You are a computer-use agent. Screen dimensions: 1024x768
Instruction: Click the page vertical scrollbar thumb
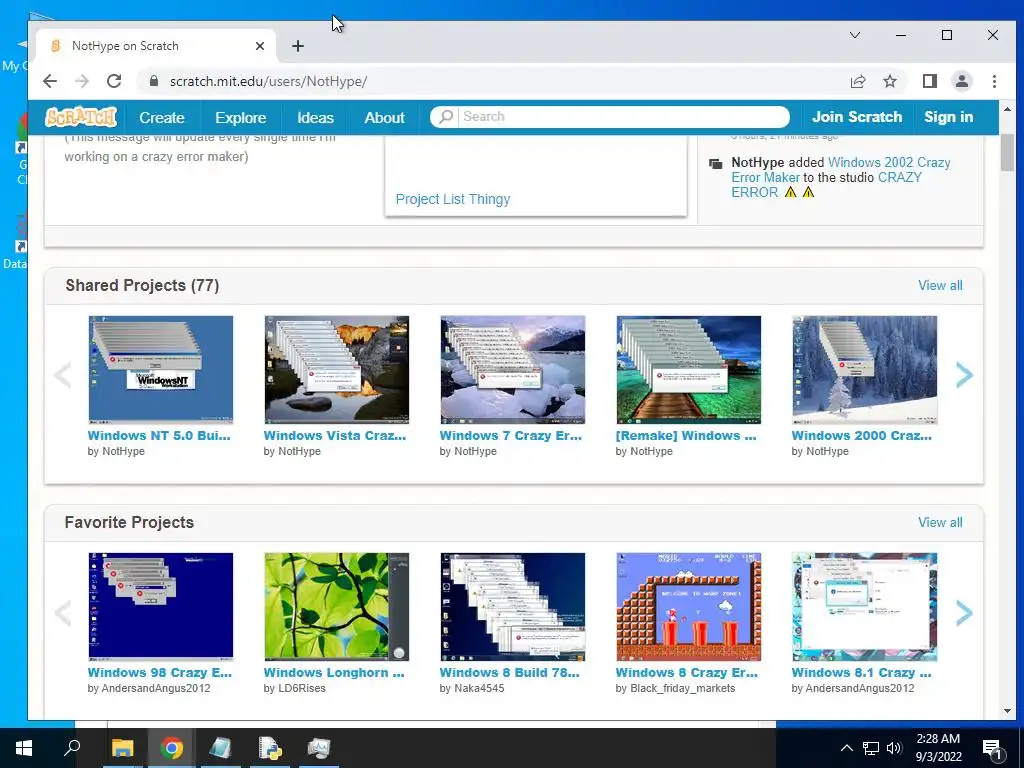(1006, 152)
